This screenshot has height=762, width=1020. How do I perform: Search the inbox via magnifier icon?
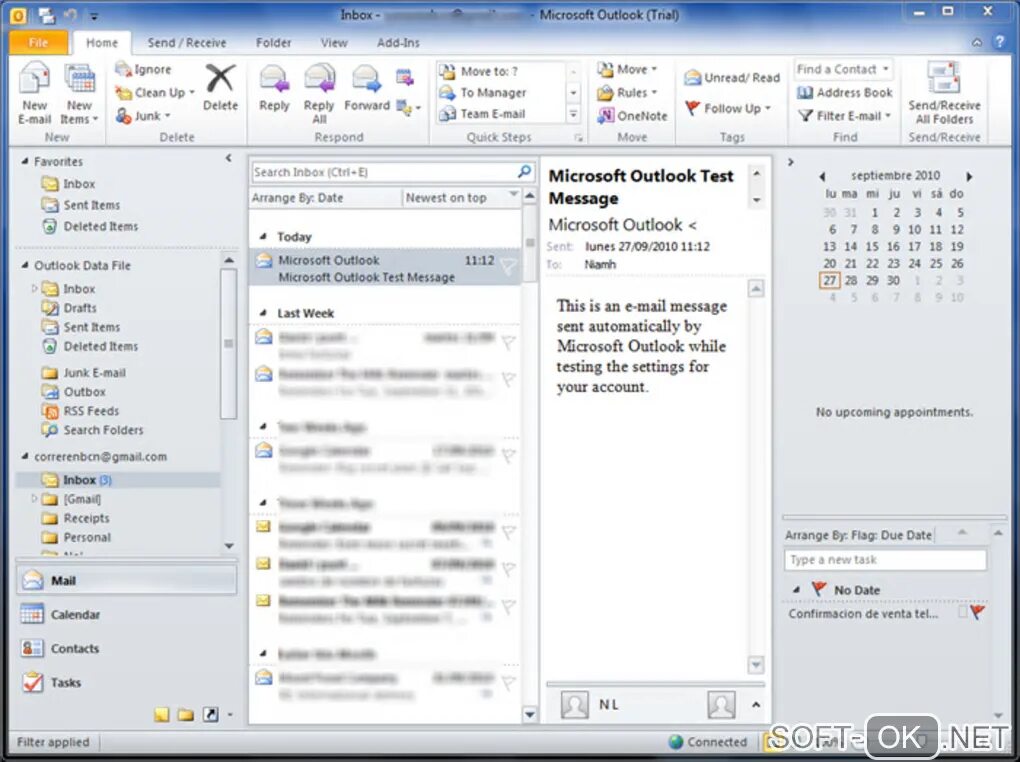coord(524,171)
